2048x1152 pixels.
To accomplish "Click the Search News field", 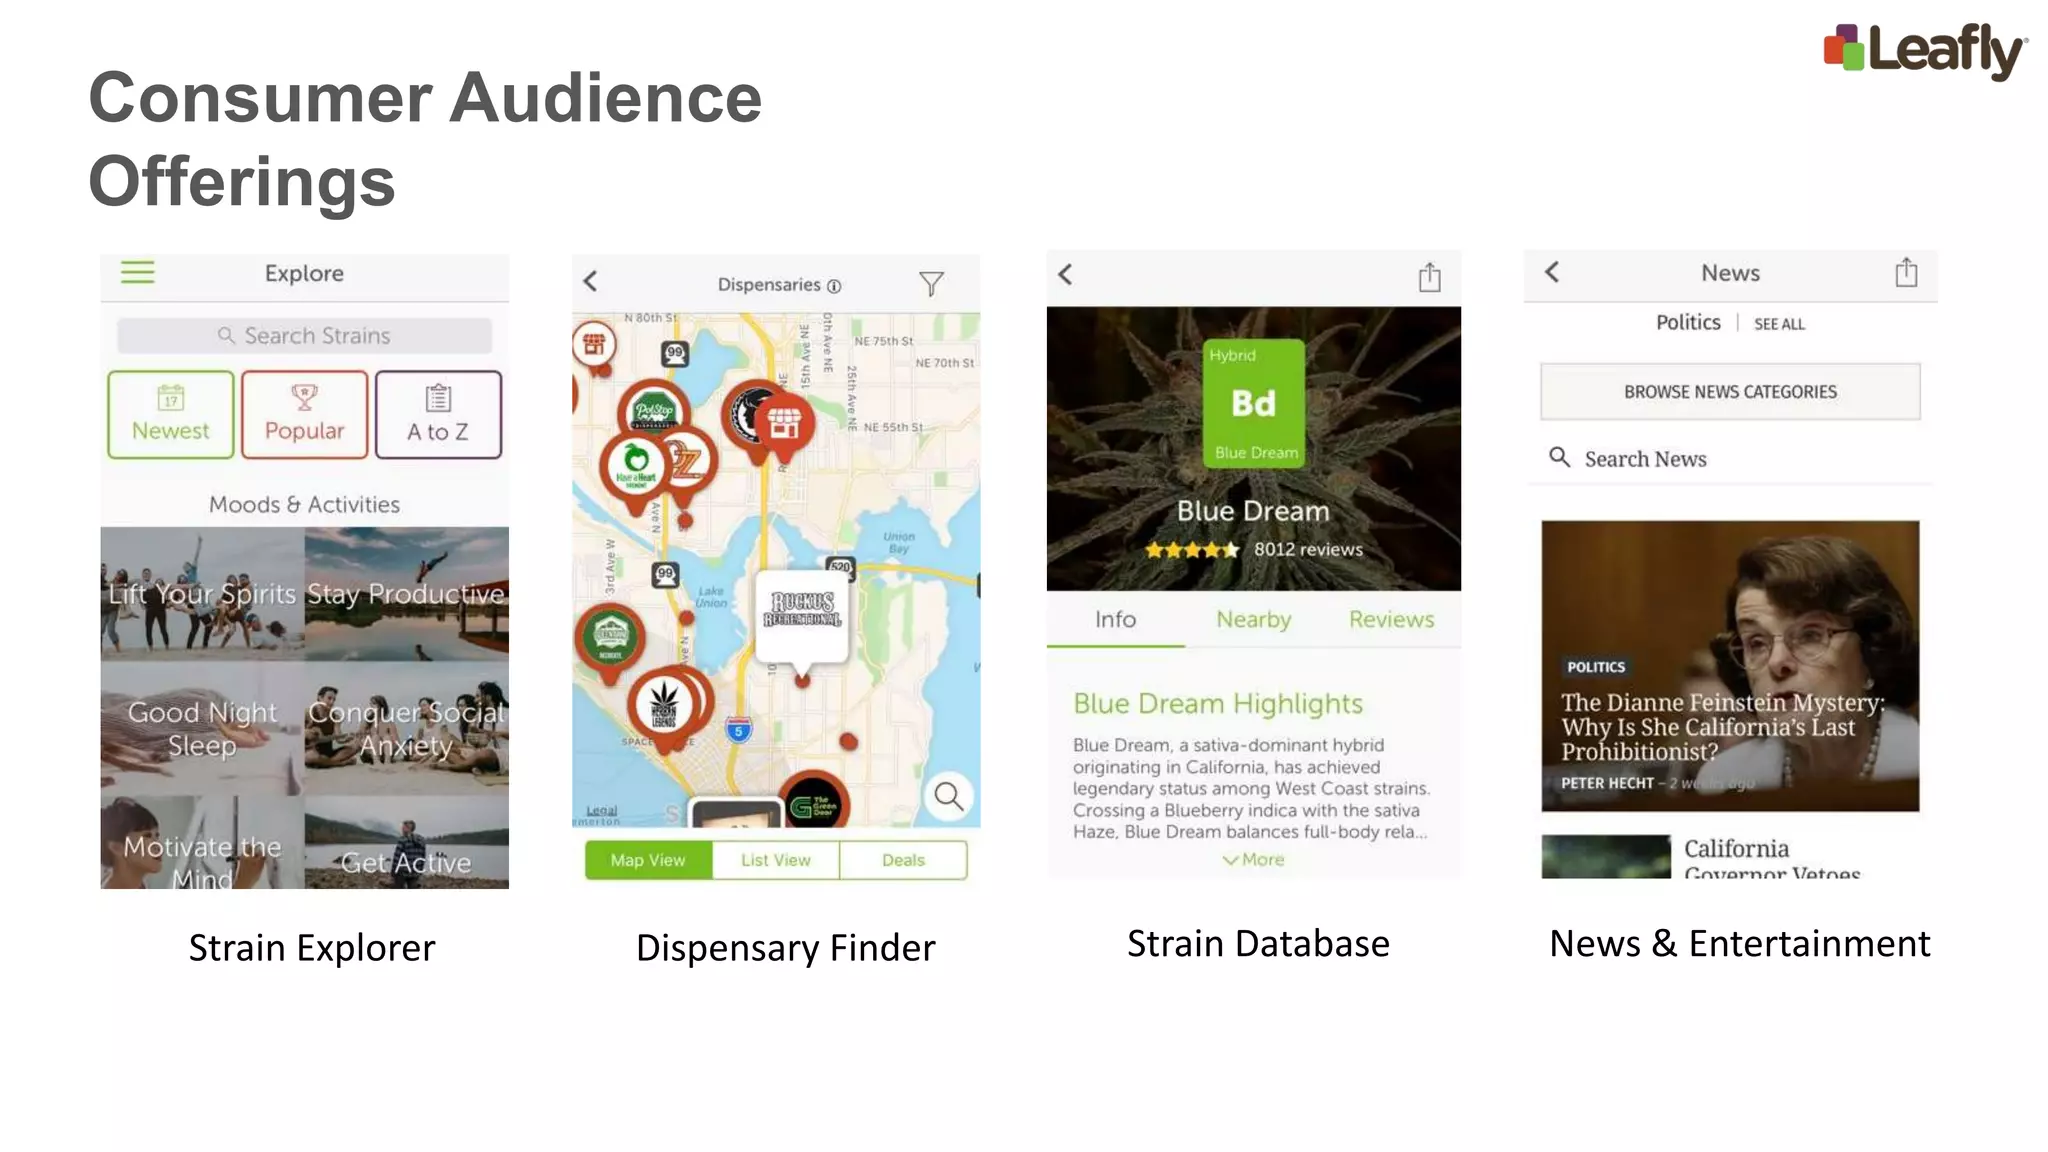I will (1730, 459).
